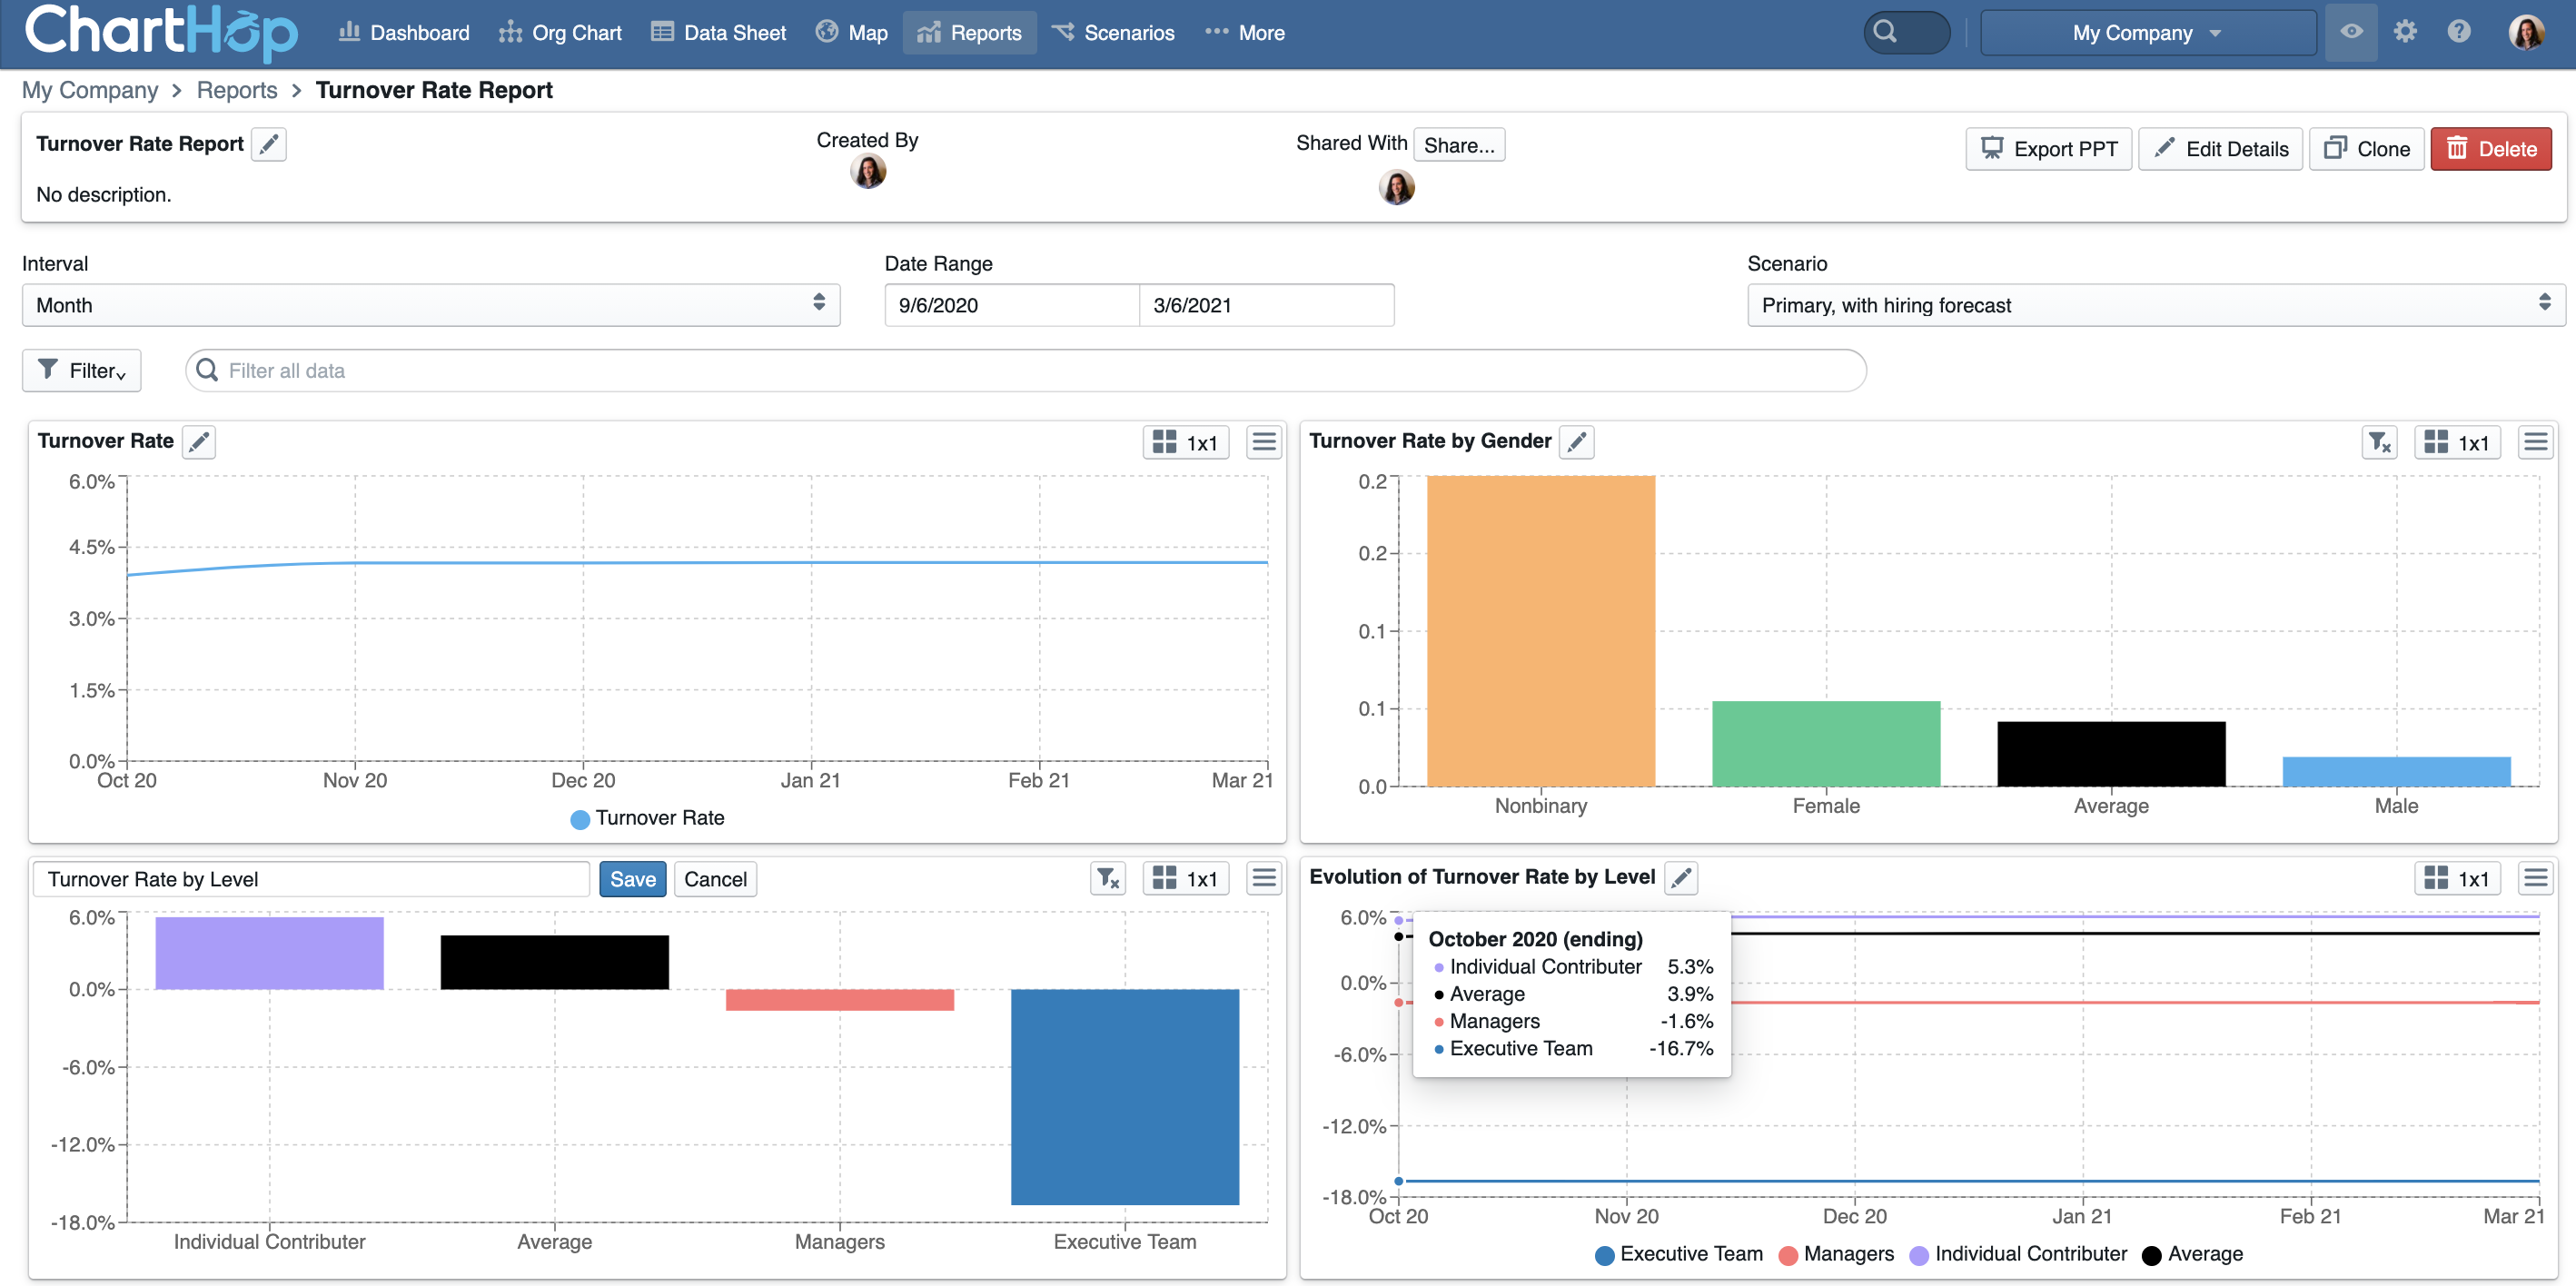Save the Turnover Rate by Level title
The width and height of the screenshot is (2576, 1286).
(x=632, y=879)
